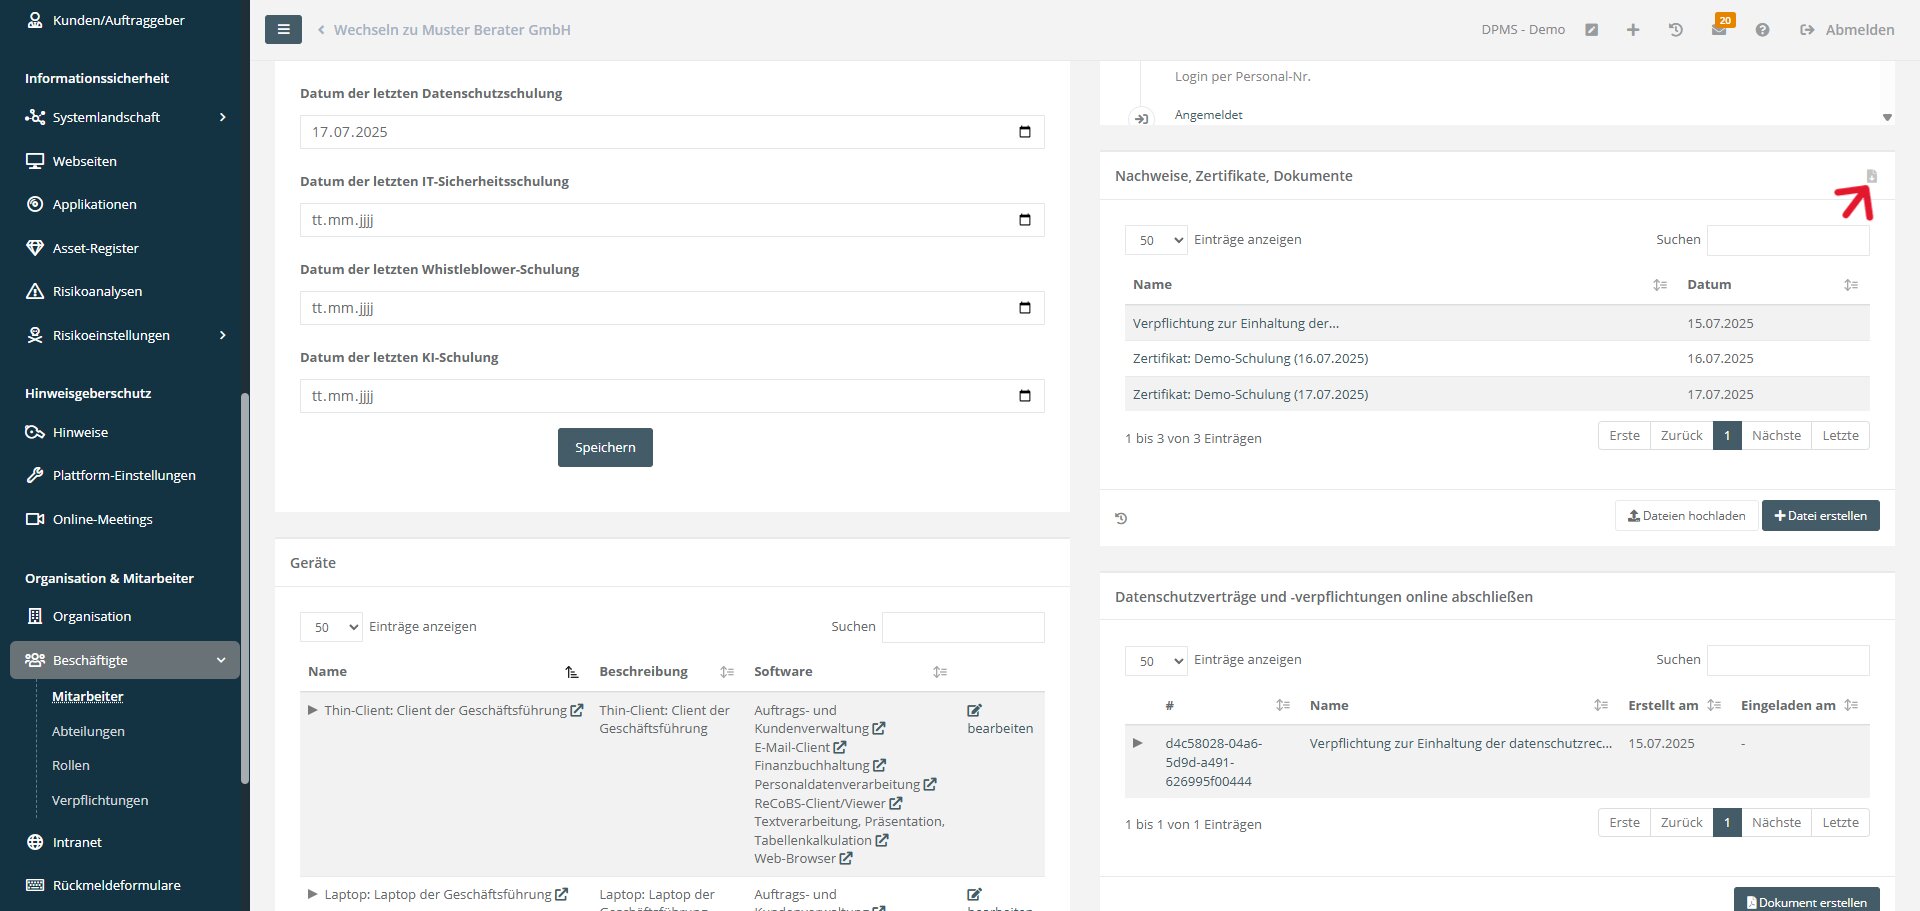Click the Abmelden logout link

pos(1847,30)
